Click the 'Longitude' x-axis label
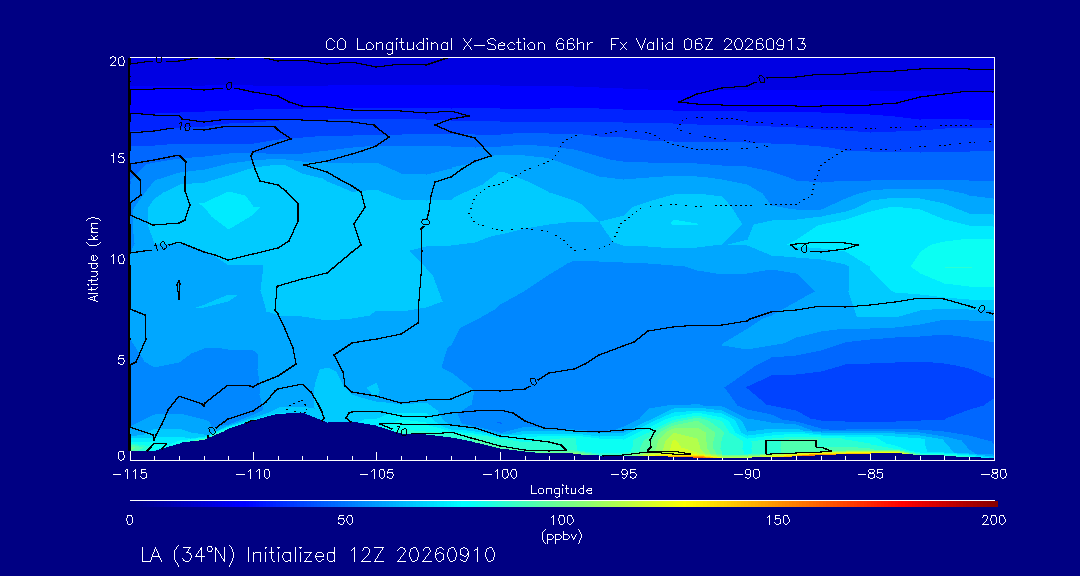 561,490
